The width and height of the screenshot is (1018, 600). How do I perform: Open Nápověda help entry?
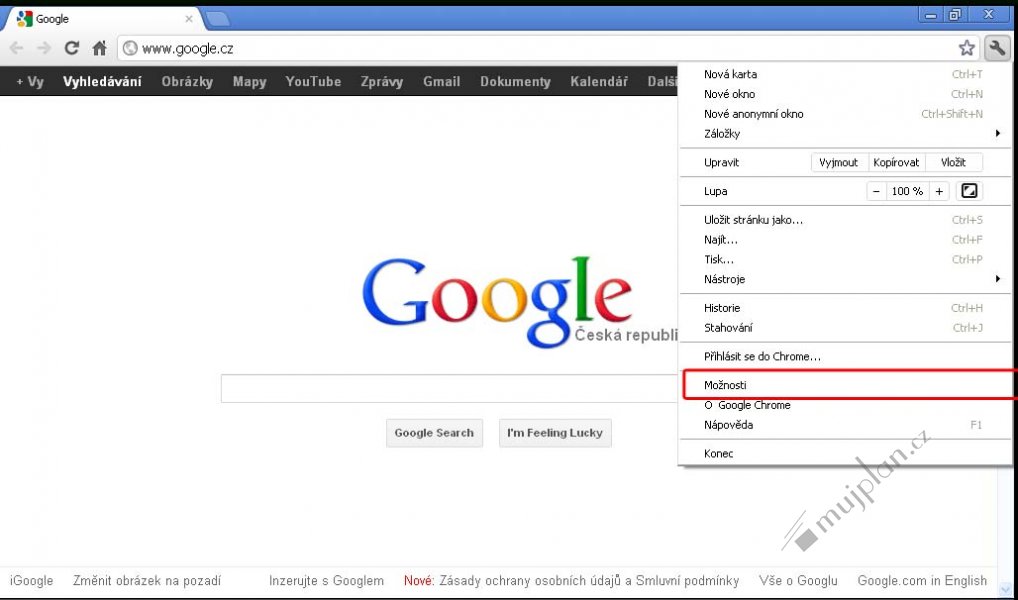pos(845,425)
